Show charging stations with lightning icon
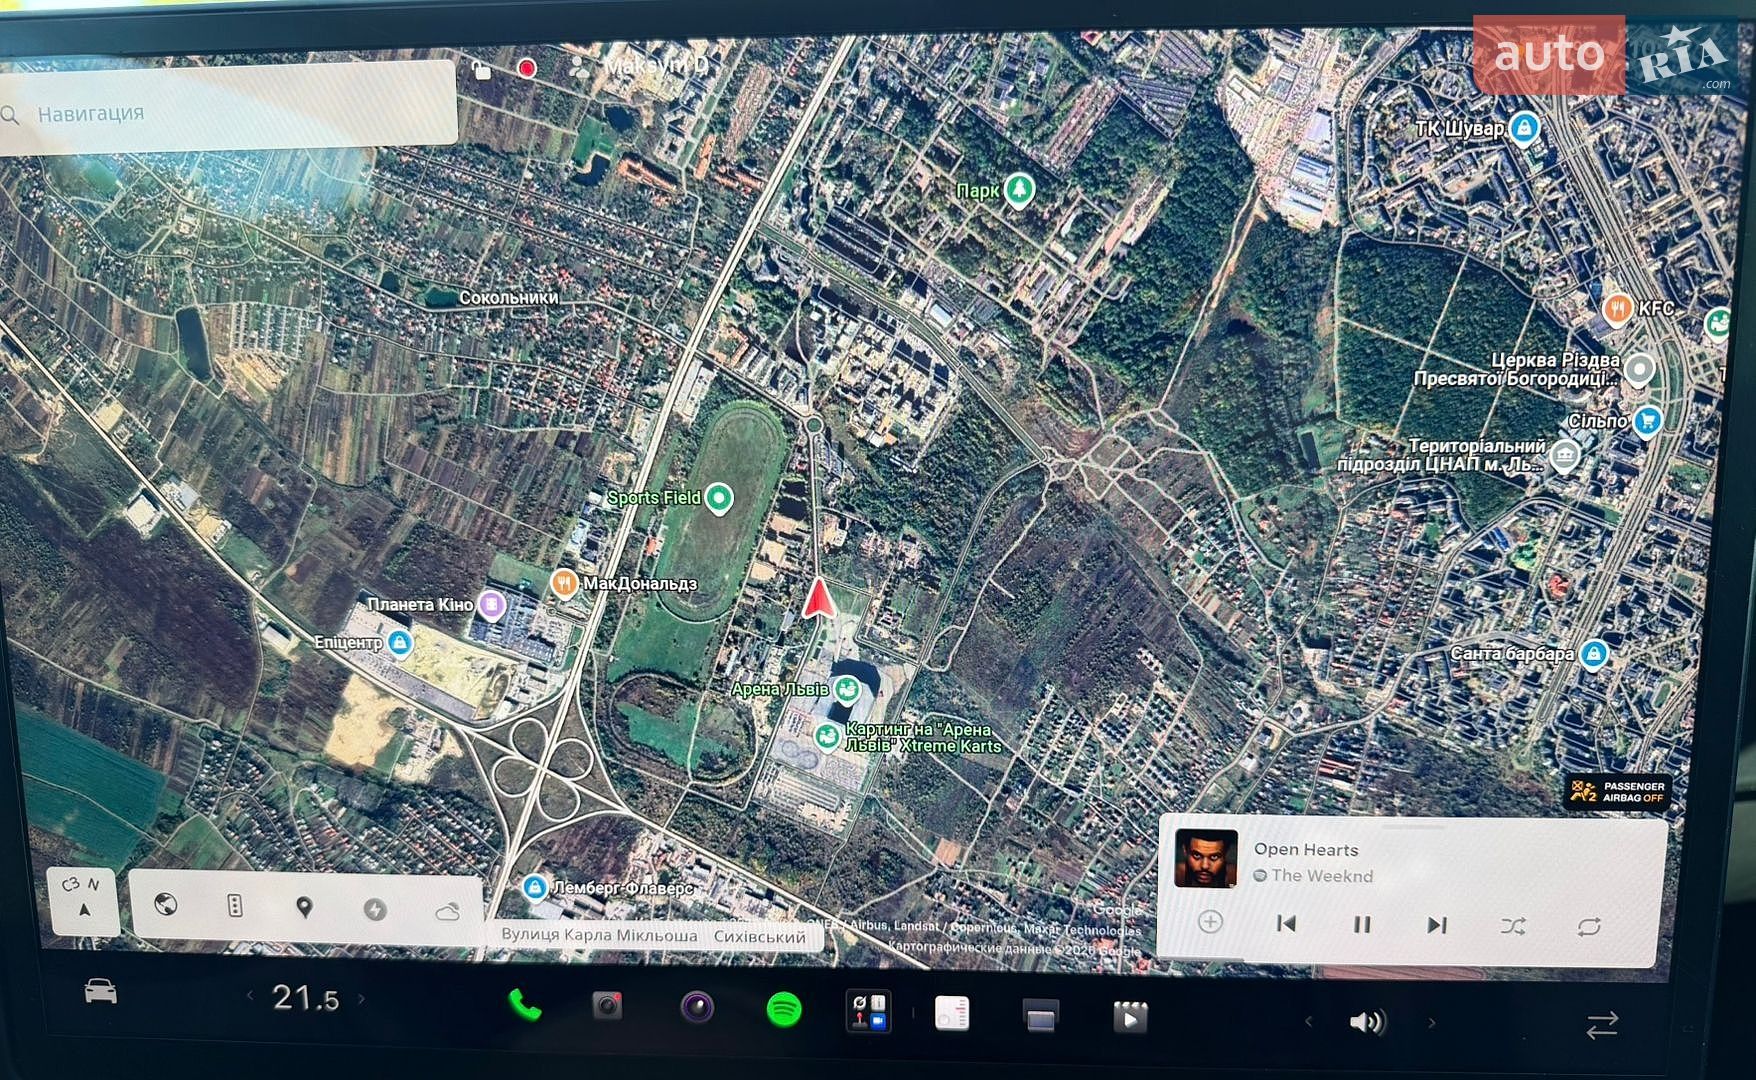Screen dimensions: 1756x1080 click(375, 909)
